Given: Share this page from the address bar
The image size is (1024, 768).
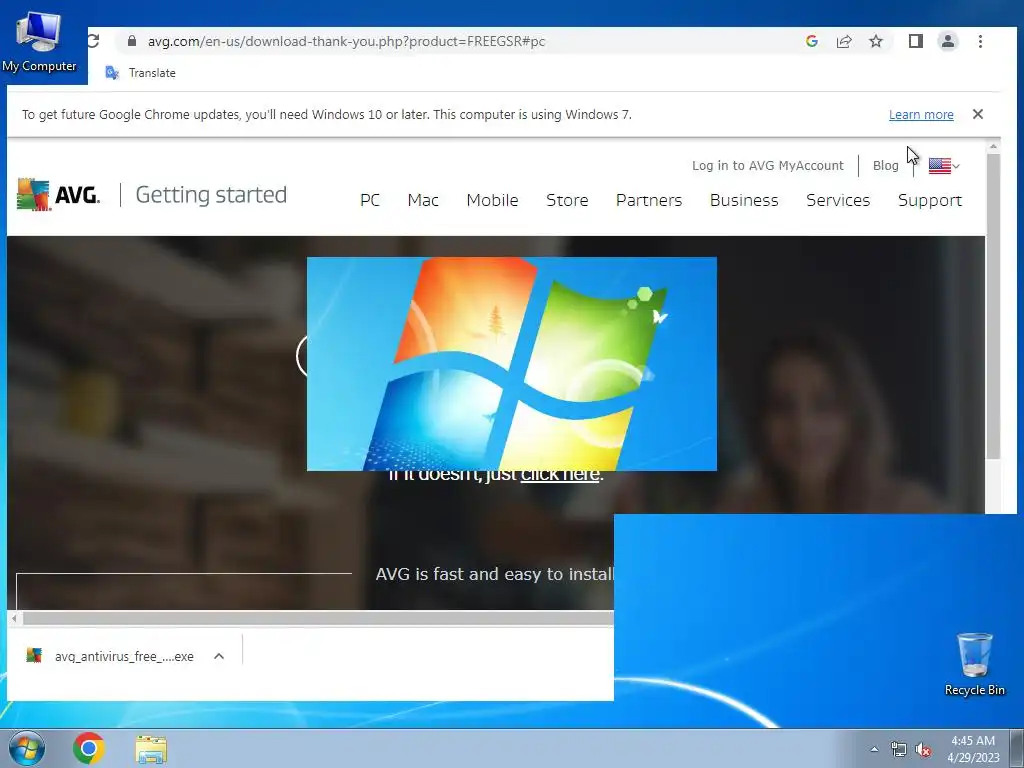Looking at the screenshot, I should pyautogui.click(x=844, y=42).
